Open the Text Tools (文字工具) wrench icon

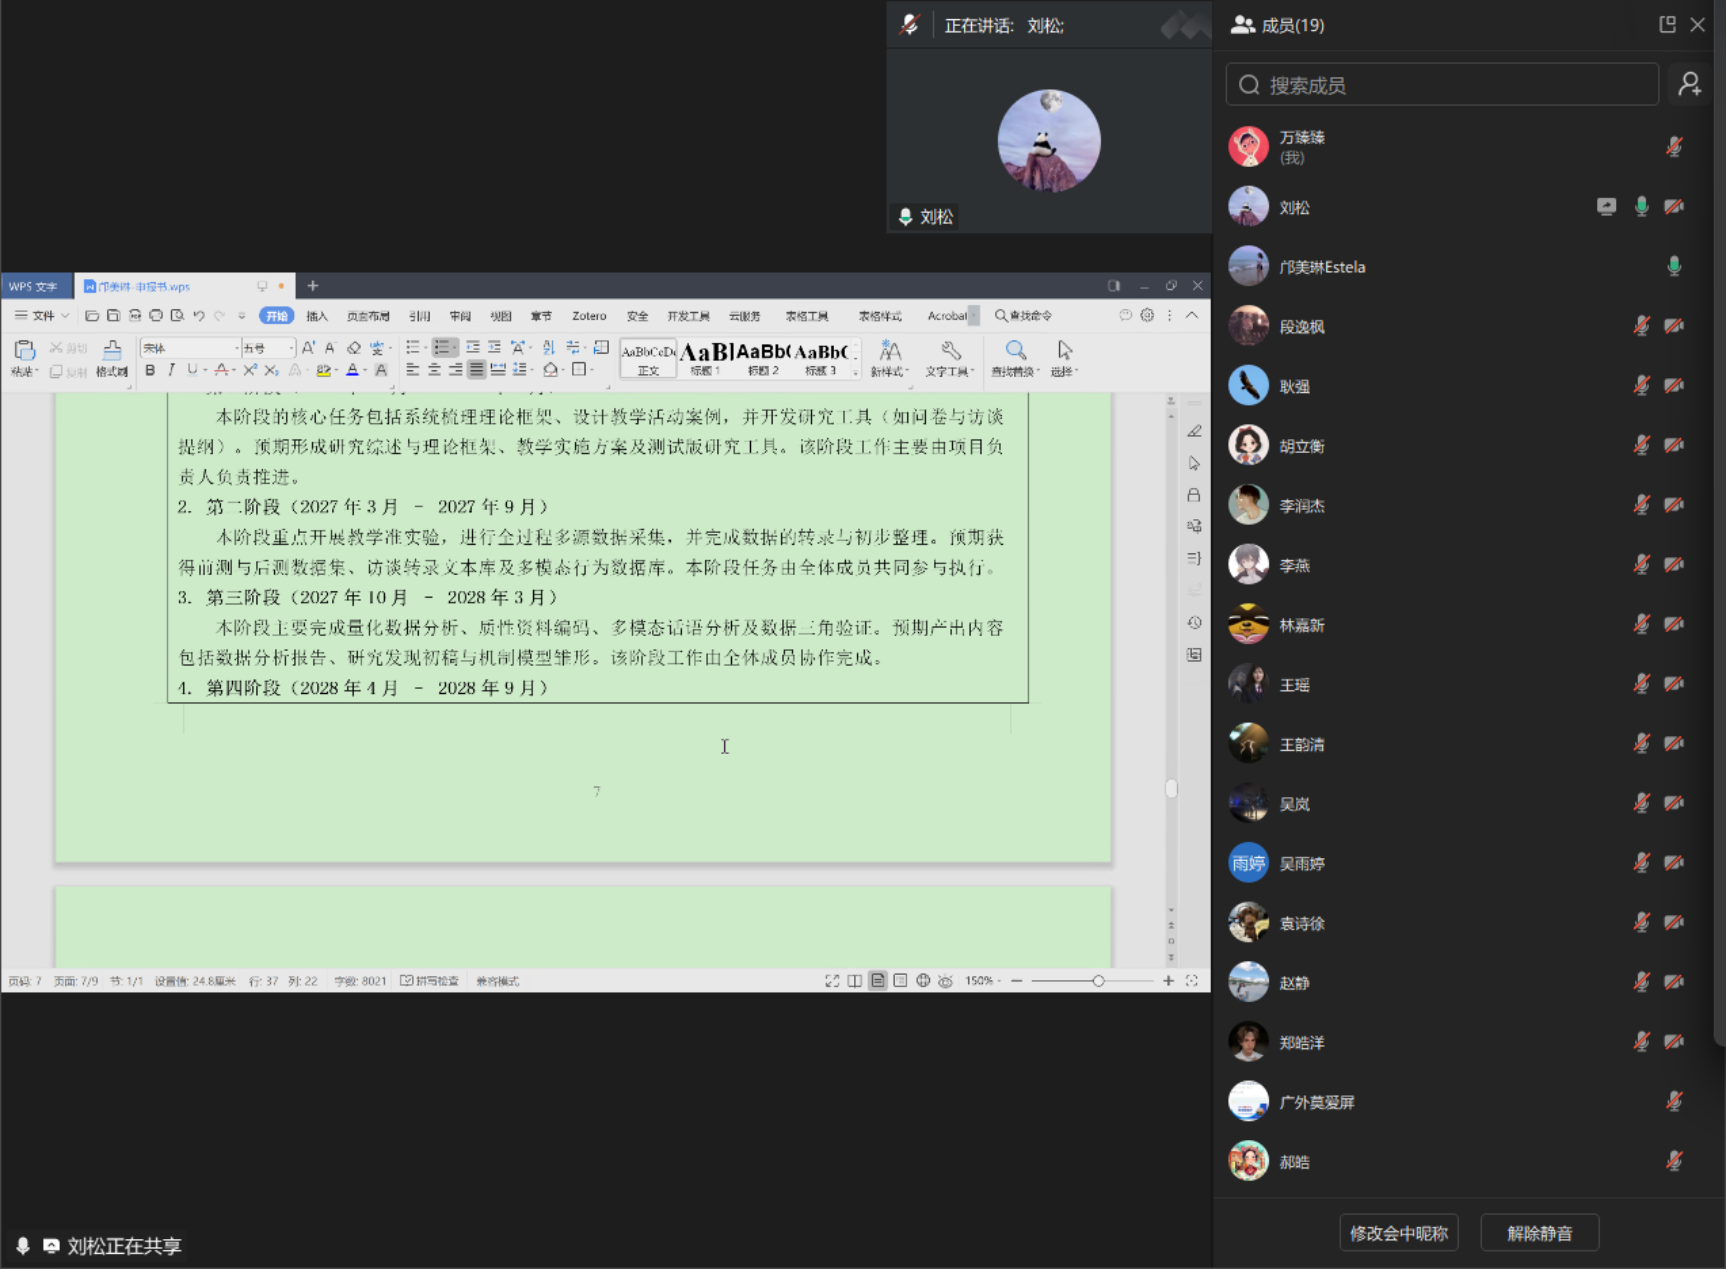(950, 350)
